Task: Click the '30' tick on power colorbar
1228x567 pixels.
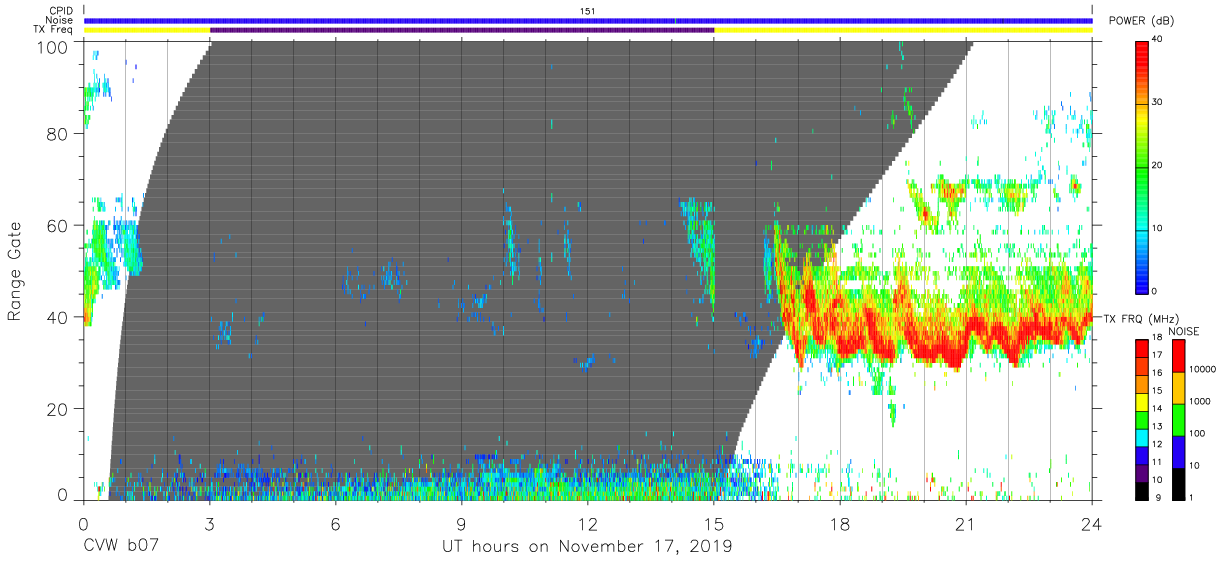Action: click(1158, 103)
